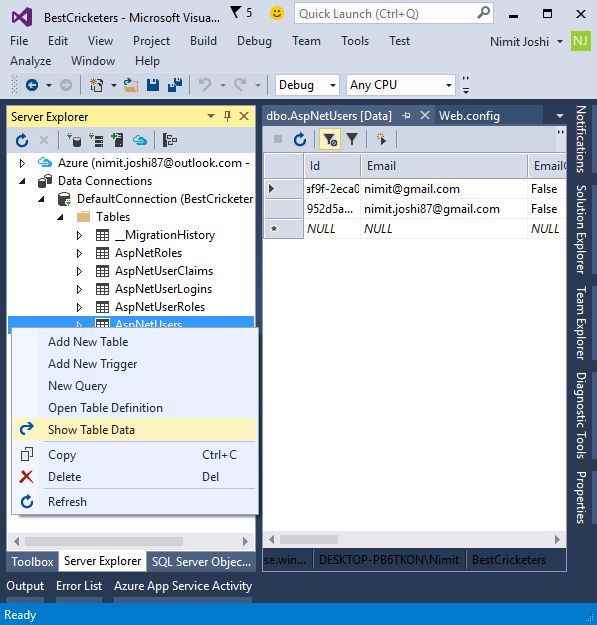Click the Quick Launch search magnifier
The height and width of the screenshot is (625, 597).
(x=483, y=13)
